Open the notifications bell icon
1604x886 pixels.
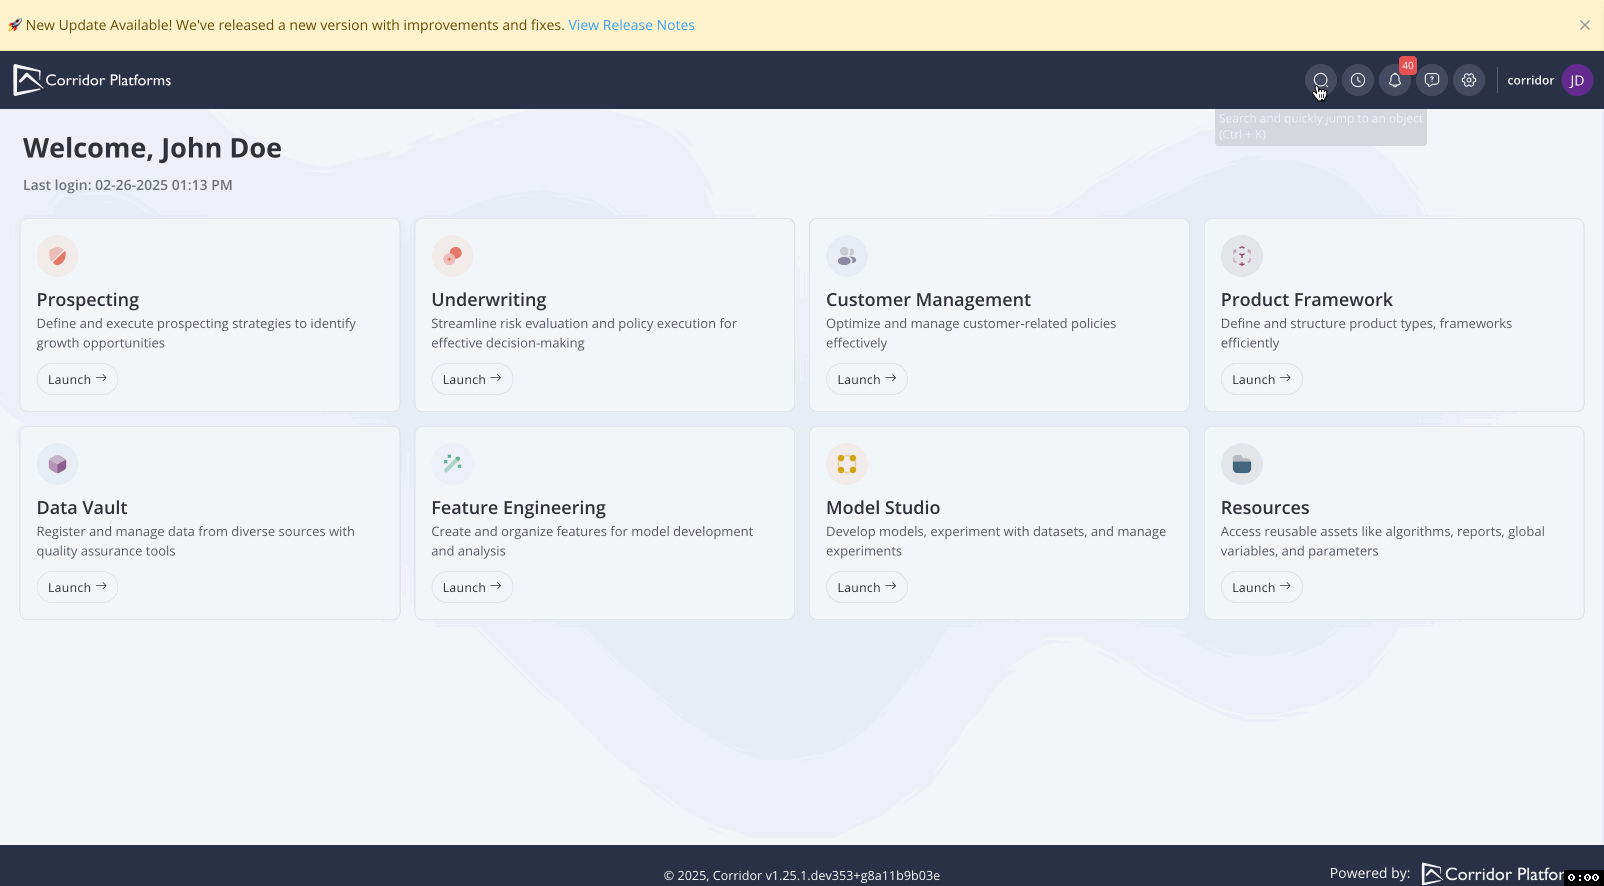[1394, 80]
